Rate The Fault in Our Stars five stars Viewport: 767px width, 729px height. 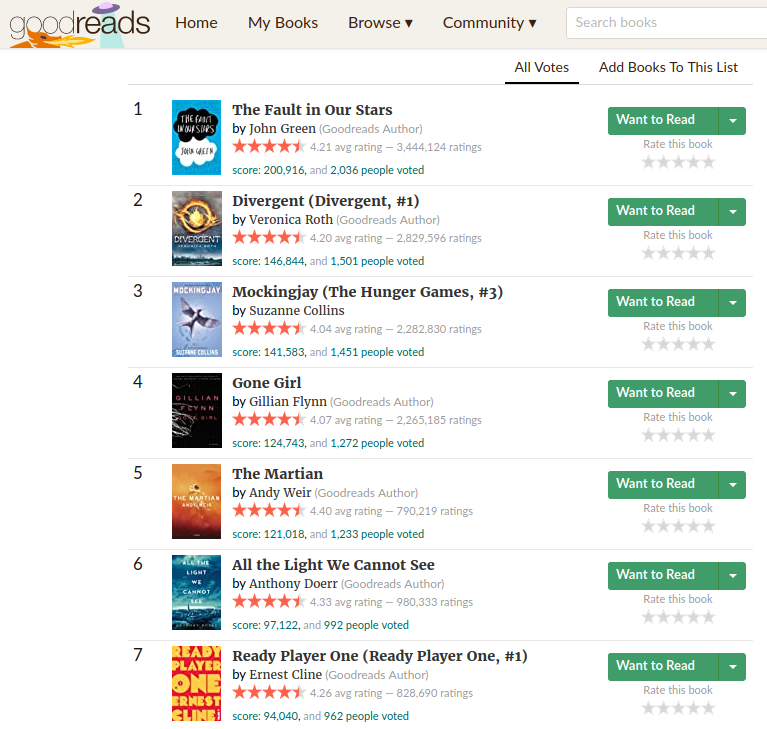708,162
